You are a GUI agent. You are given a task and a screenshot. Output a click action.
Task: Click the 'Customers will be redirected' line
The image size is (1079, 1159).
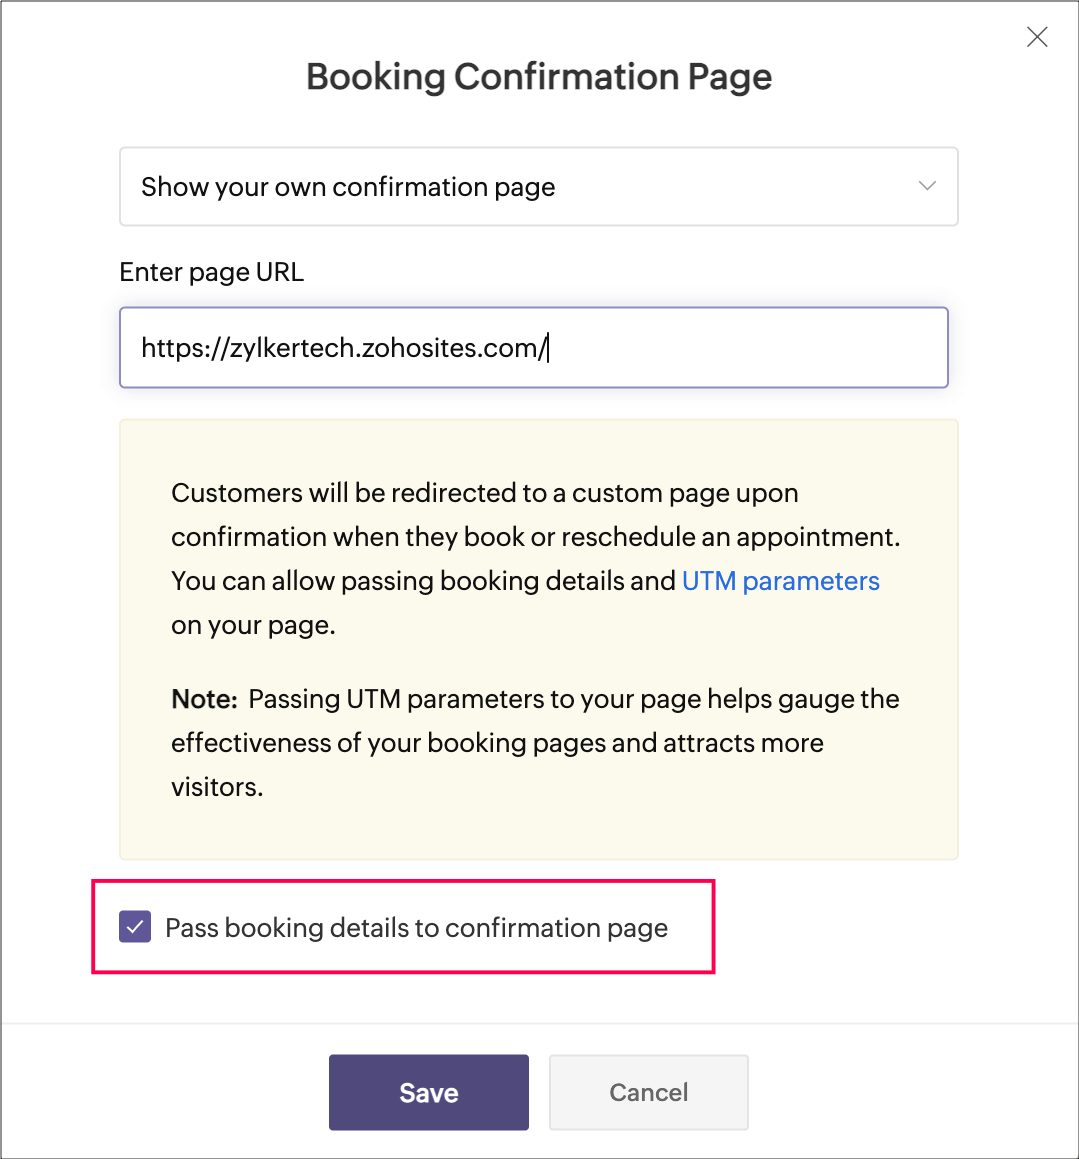[x=484, y=493]
